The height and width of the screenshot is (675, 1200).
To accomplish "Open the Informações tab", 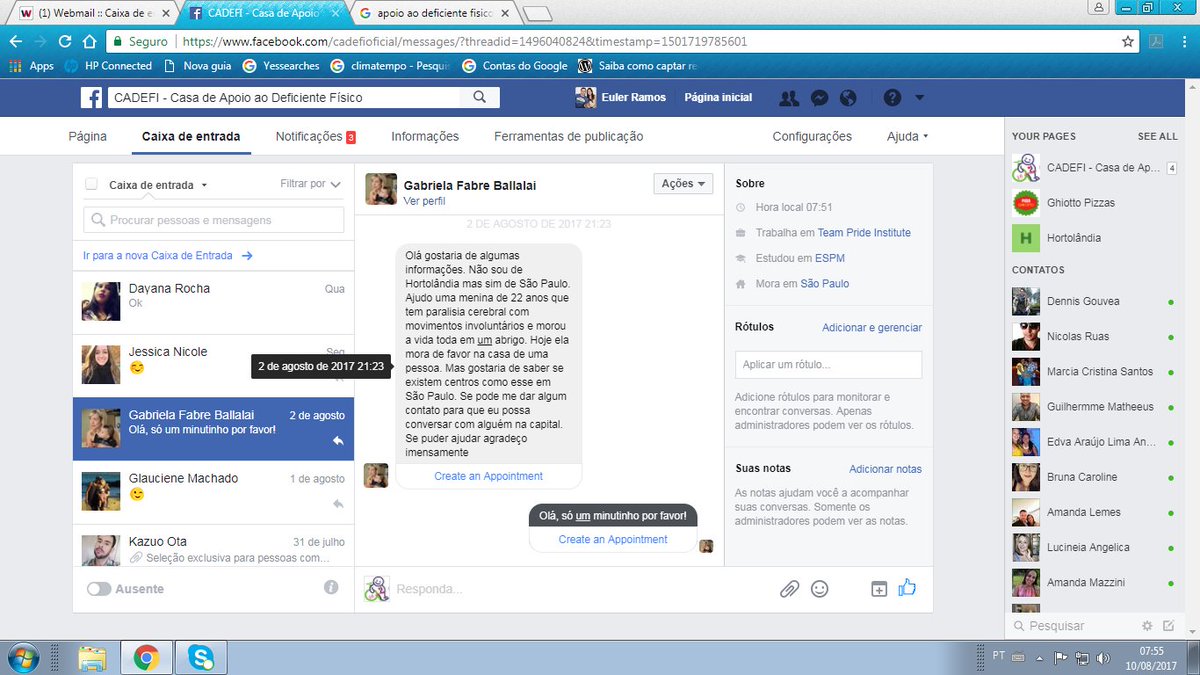I will [x=425, y=136].
